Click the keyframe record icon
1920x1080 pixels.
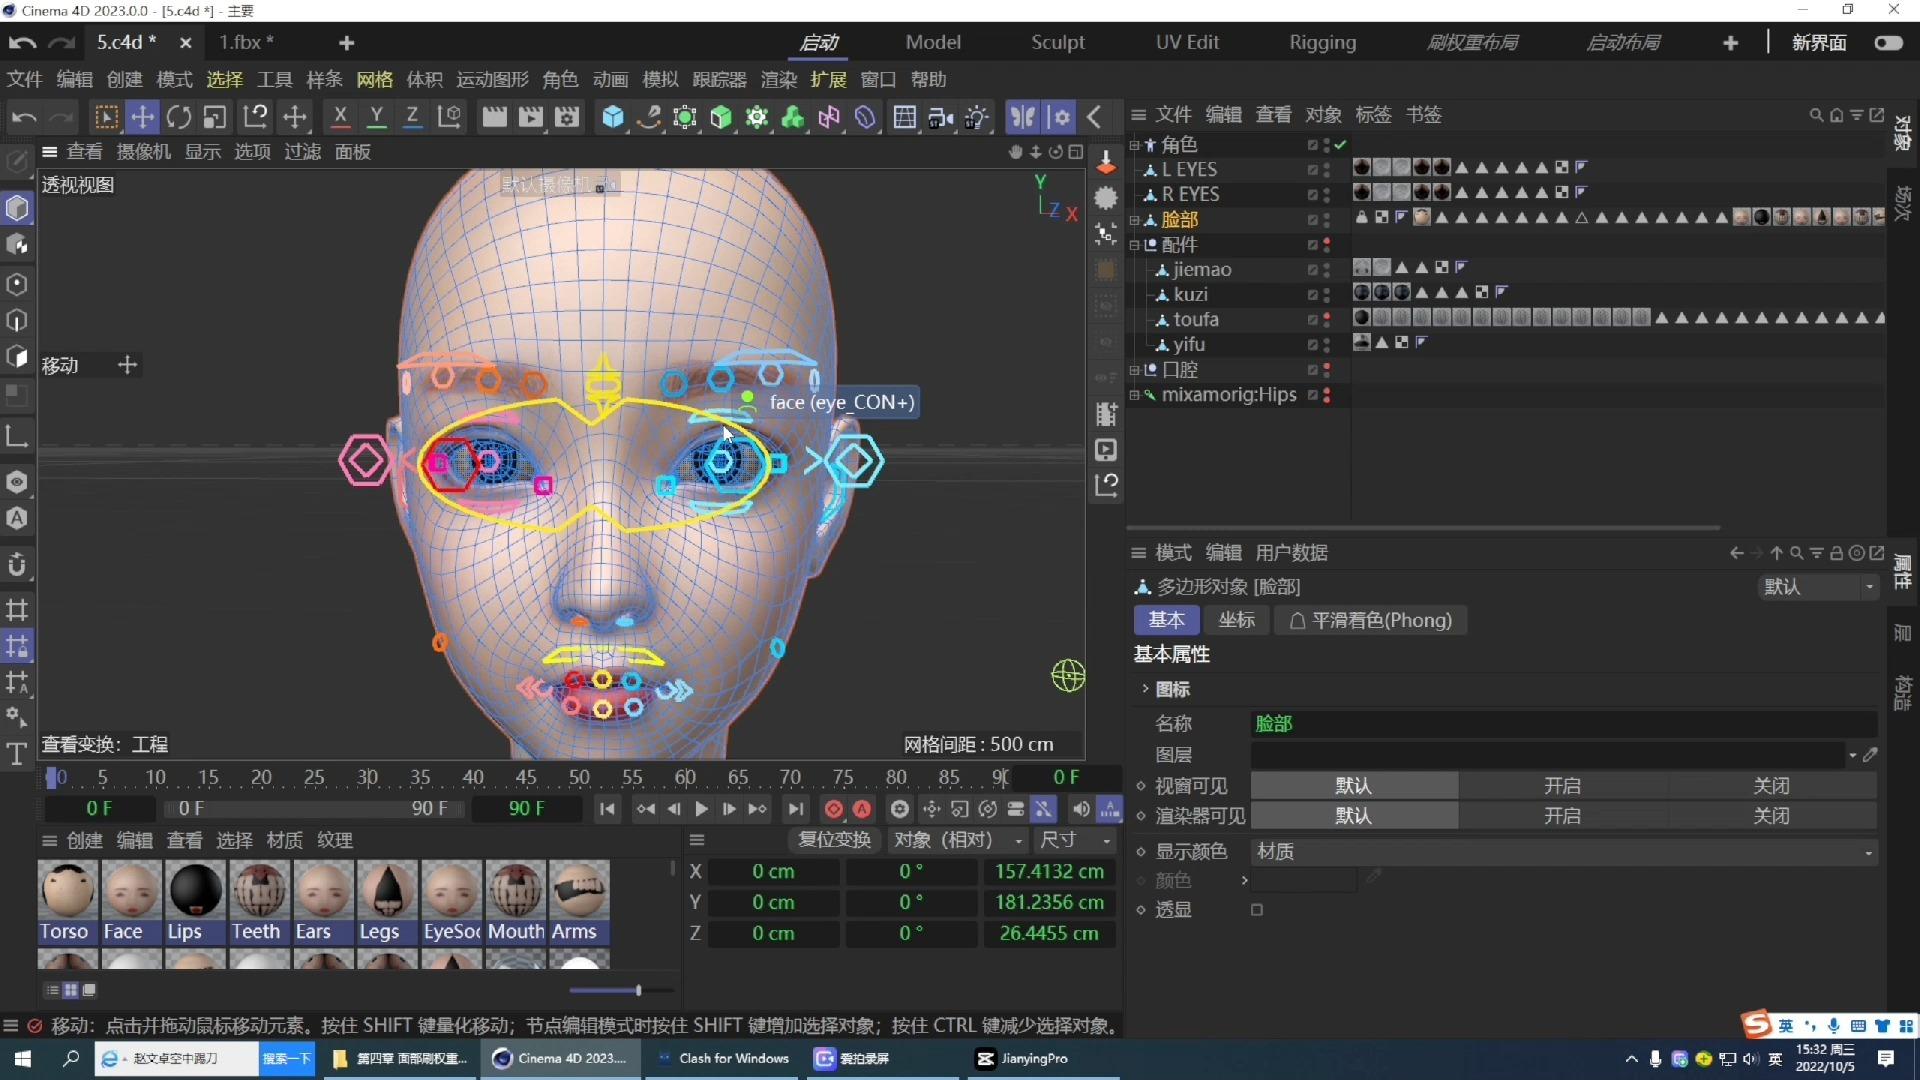click(833, 809)
